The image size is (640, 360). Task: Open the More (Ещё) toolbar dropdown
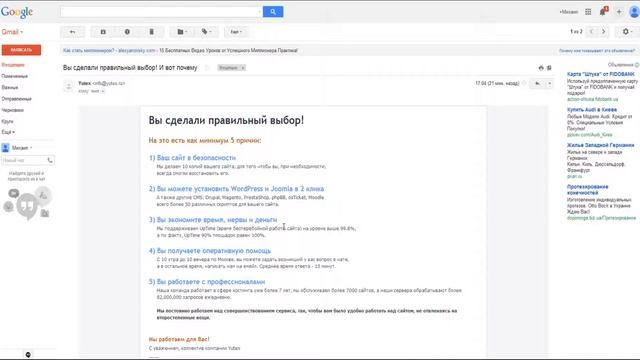pyautogui.click(x=236, y=32)
